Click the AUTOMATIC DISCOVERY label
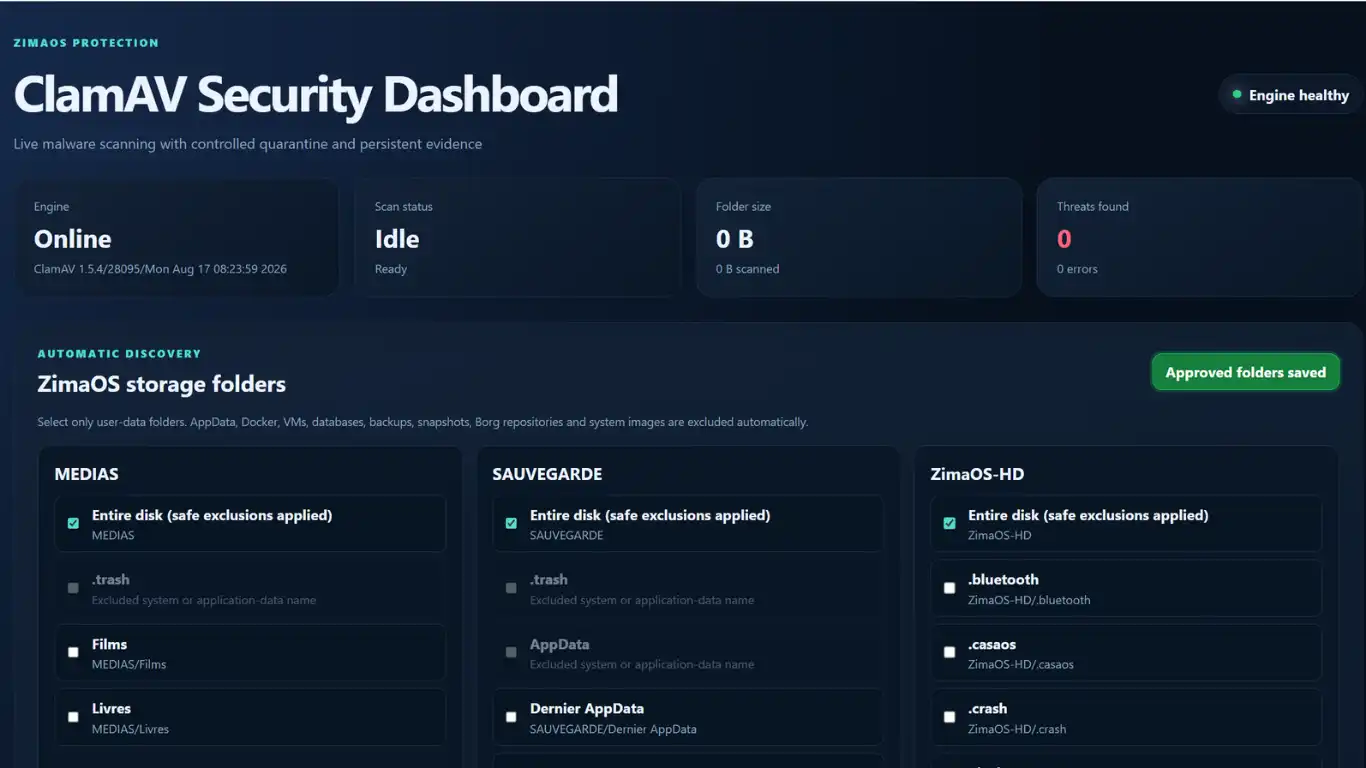 click(x=119, y=354)
